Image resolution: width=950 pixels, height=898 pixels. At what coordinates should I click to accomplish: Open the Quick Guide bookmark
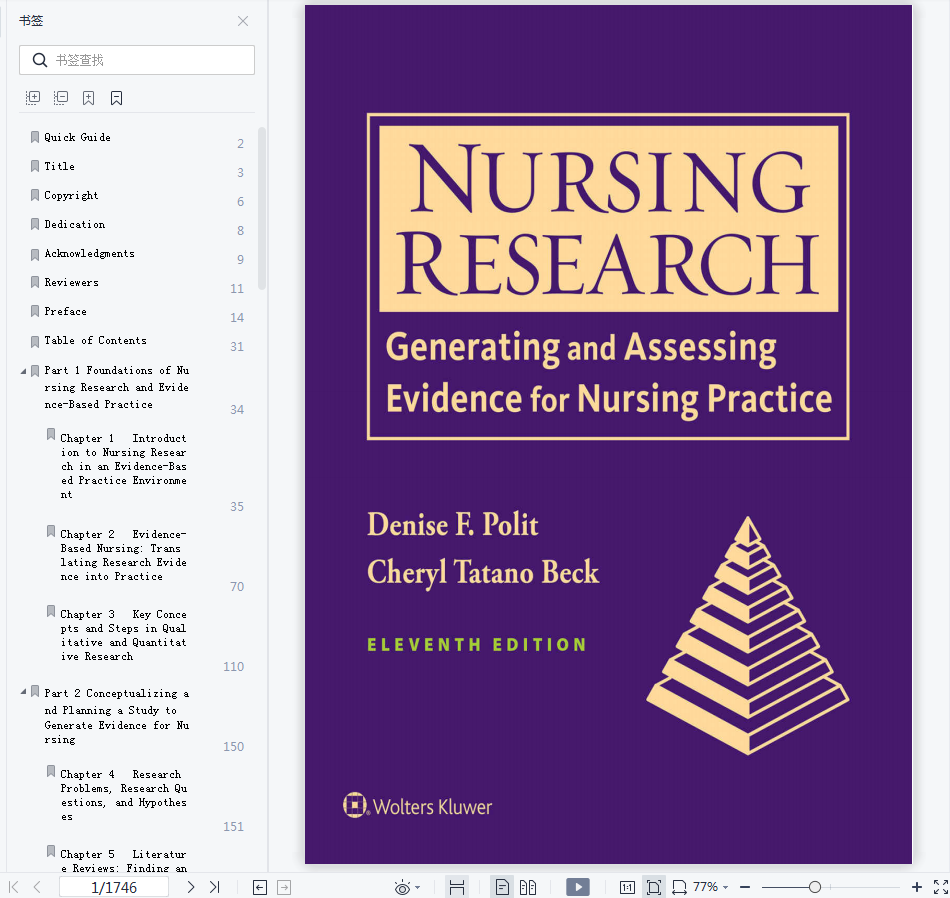point(78,138)
